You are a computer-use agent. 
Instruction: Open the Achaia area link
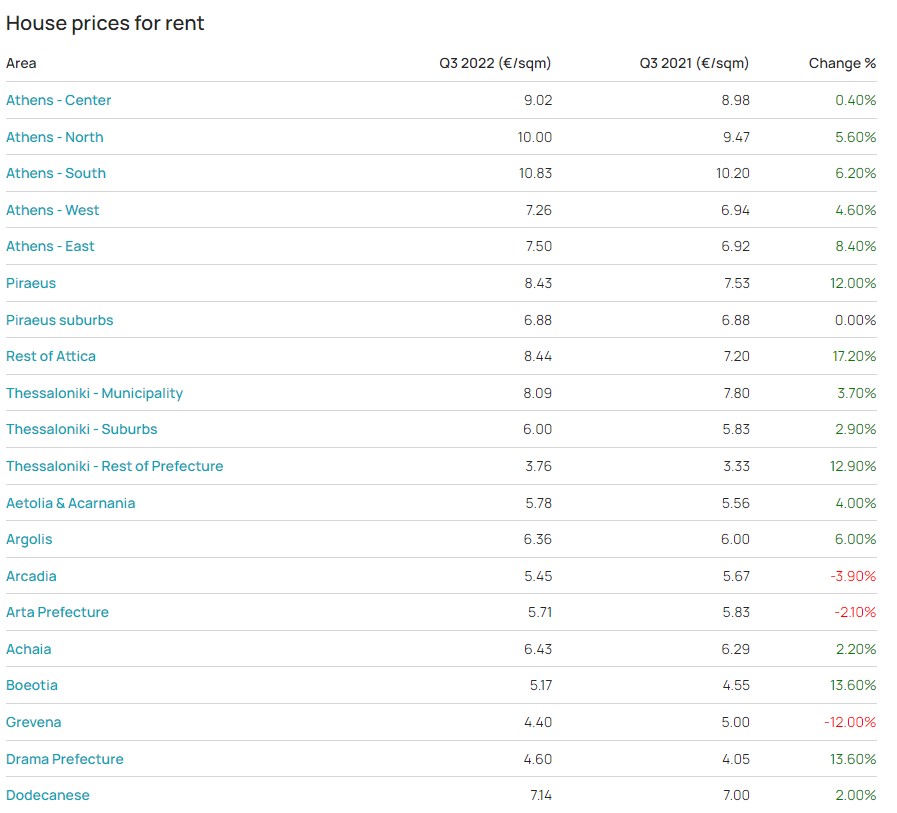point(29,649)
